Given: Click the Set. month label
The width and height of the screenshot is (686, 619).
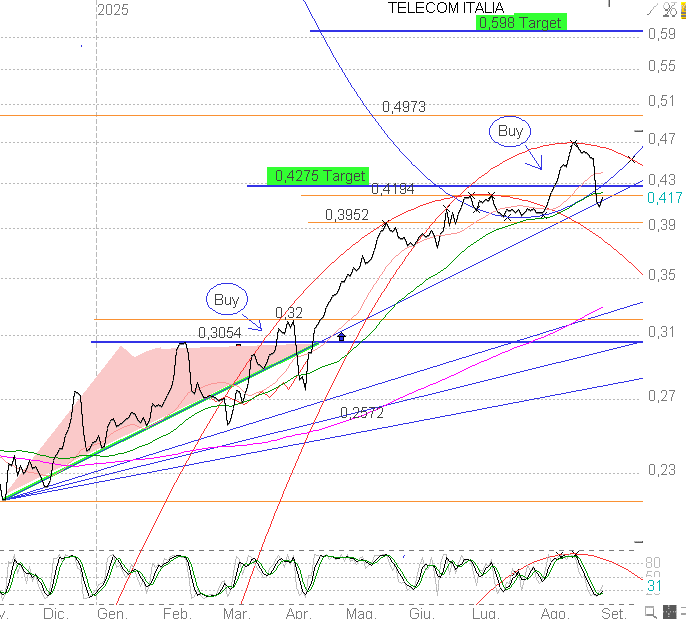Looking at the screenshot, I should [612, 613].
